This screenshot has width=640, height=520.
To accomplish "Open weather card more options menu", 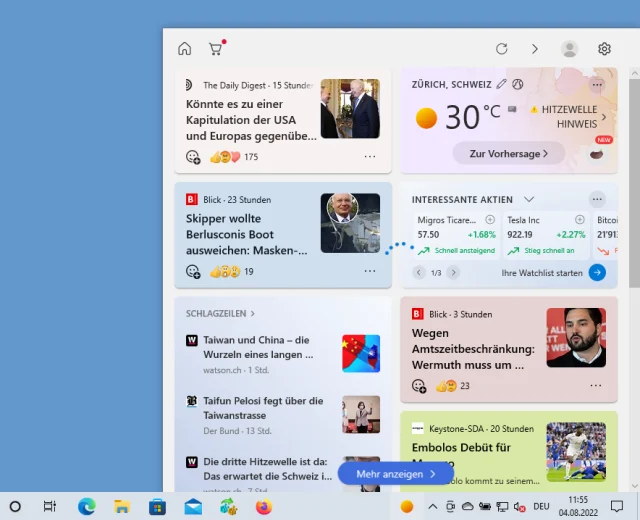I will tap(597, 85).
